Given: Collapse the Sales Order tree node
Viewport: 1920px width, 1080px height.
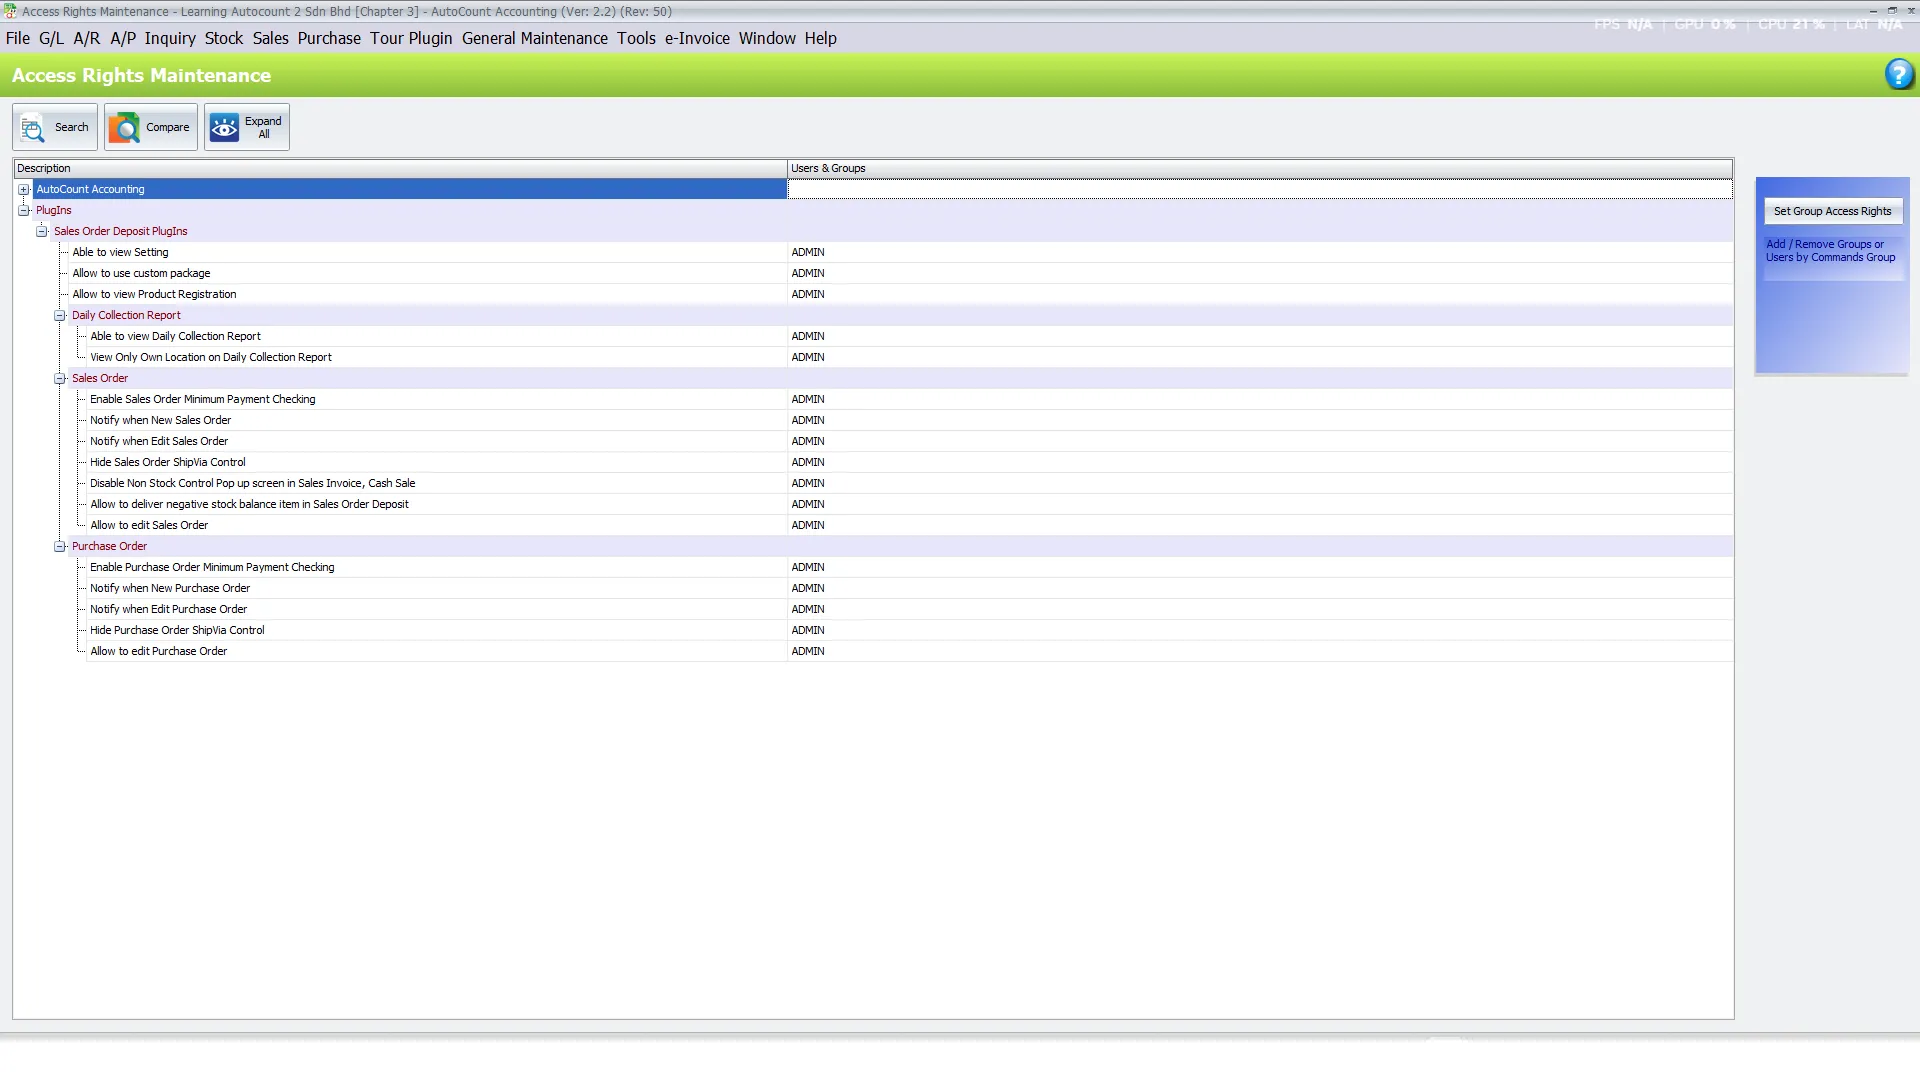Looking at the screenshot, I should point(60,378).
